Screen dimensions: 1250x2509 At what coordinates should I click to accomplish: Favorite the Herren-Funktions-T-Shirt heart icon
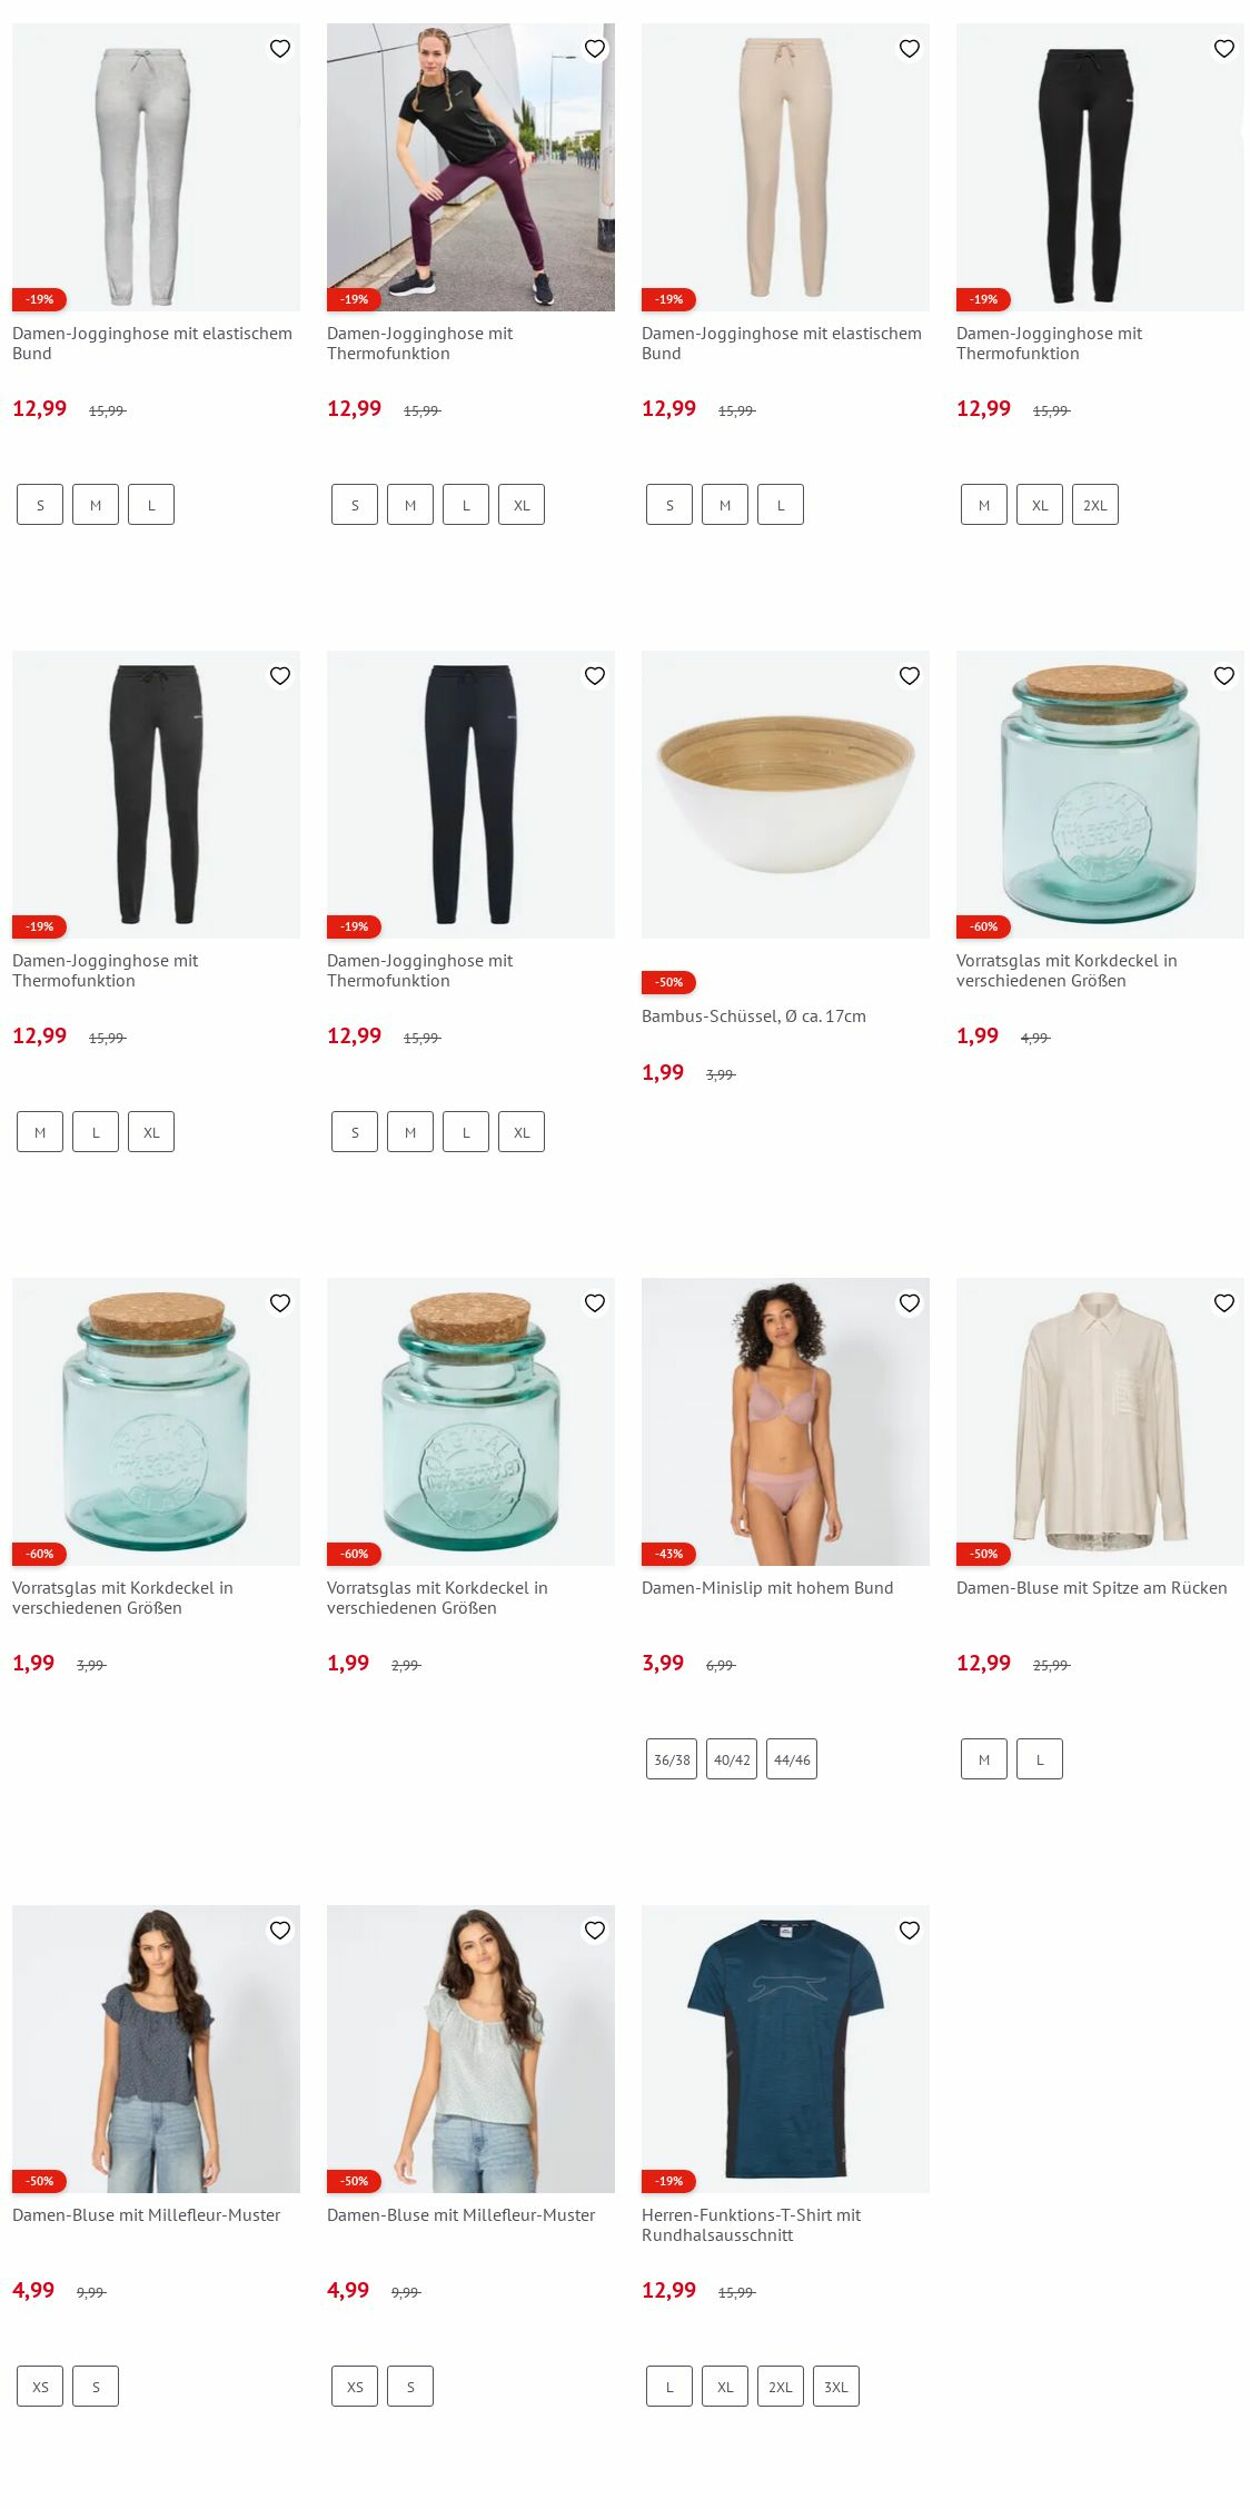[x=909, y=1929]
